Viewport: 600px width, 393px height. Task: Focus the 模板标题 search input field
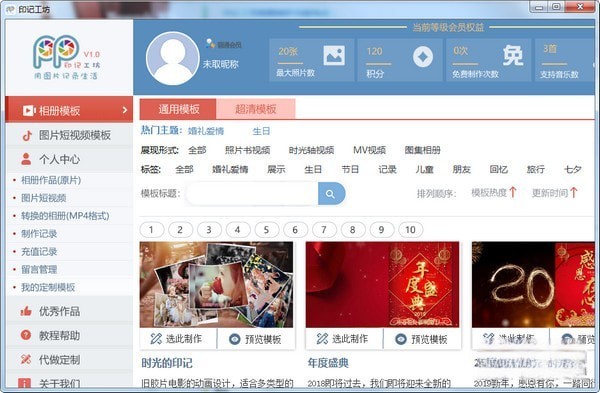click(252, 194)
